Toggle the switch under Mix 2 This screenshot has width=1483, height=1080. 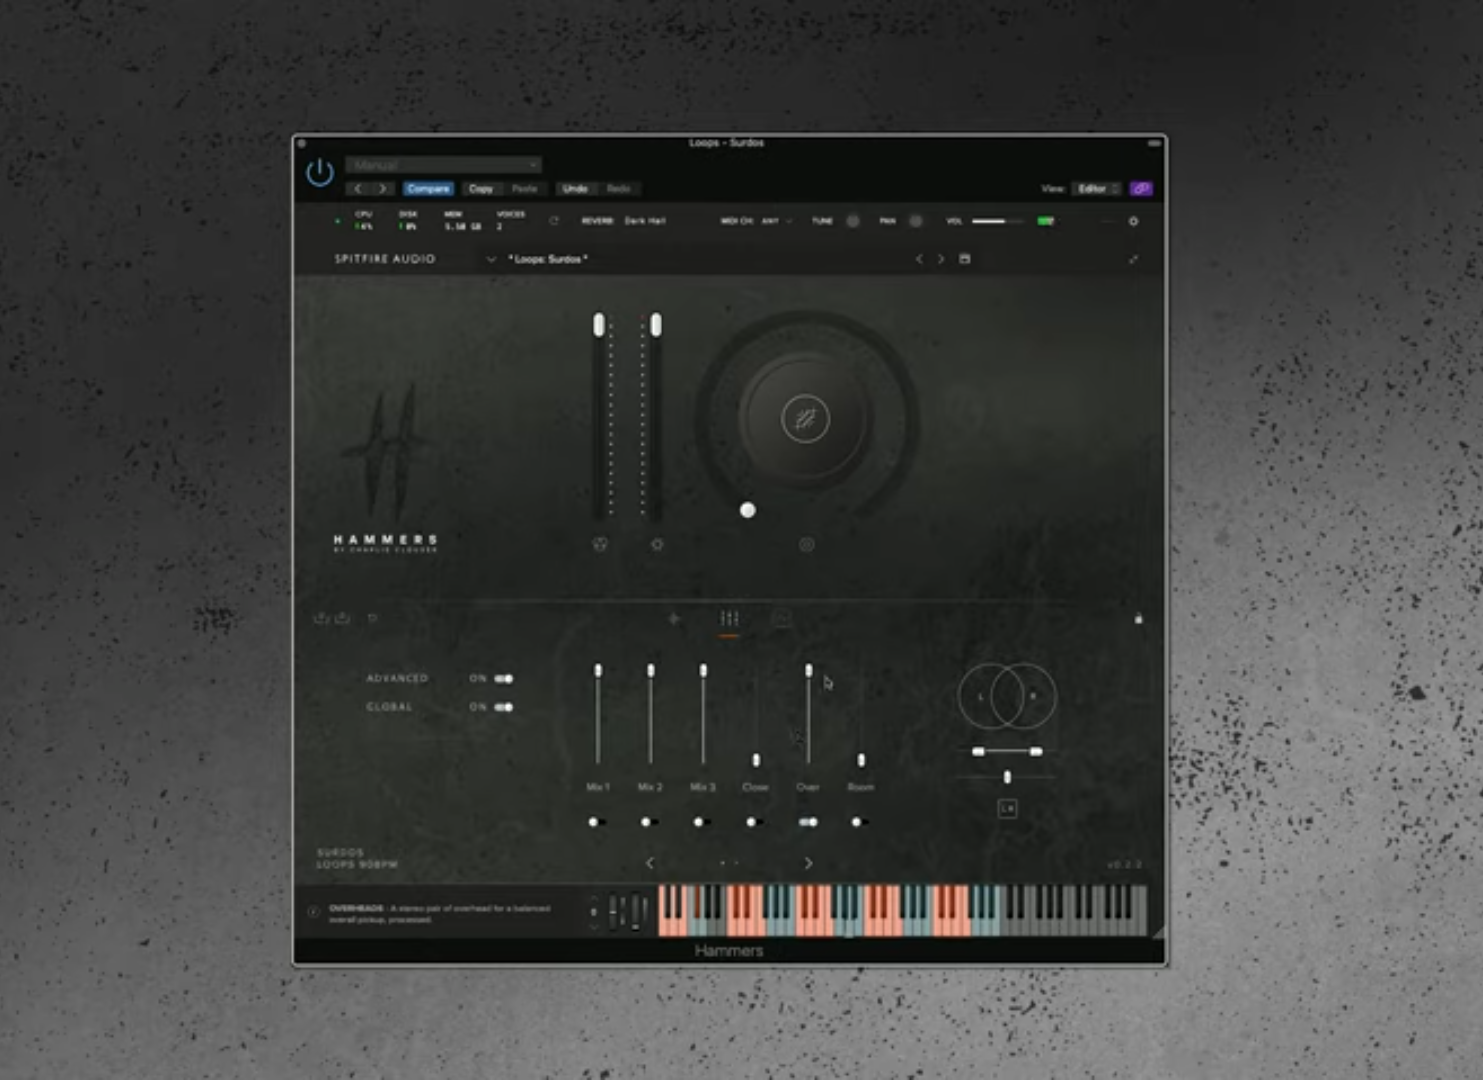pos(650,822)
